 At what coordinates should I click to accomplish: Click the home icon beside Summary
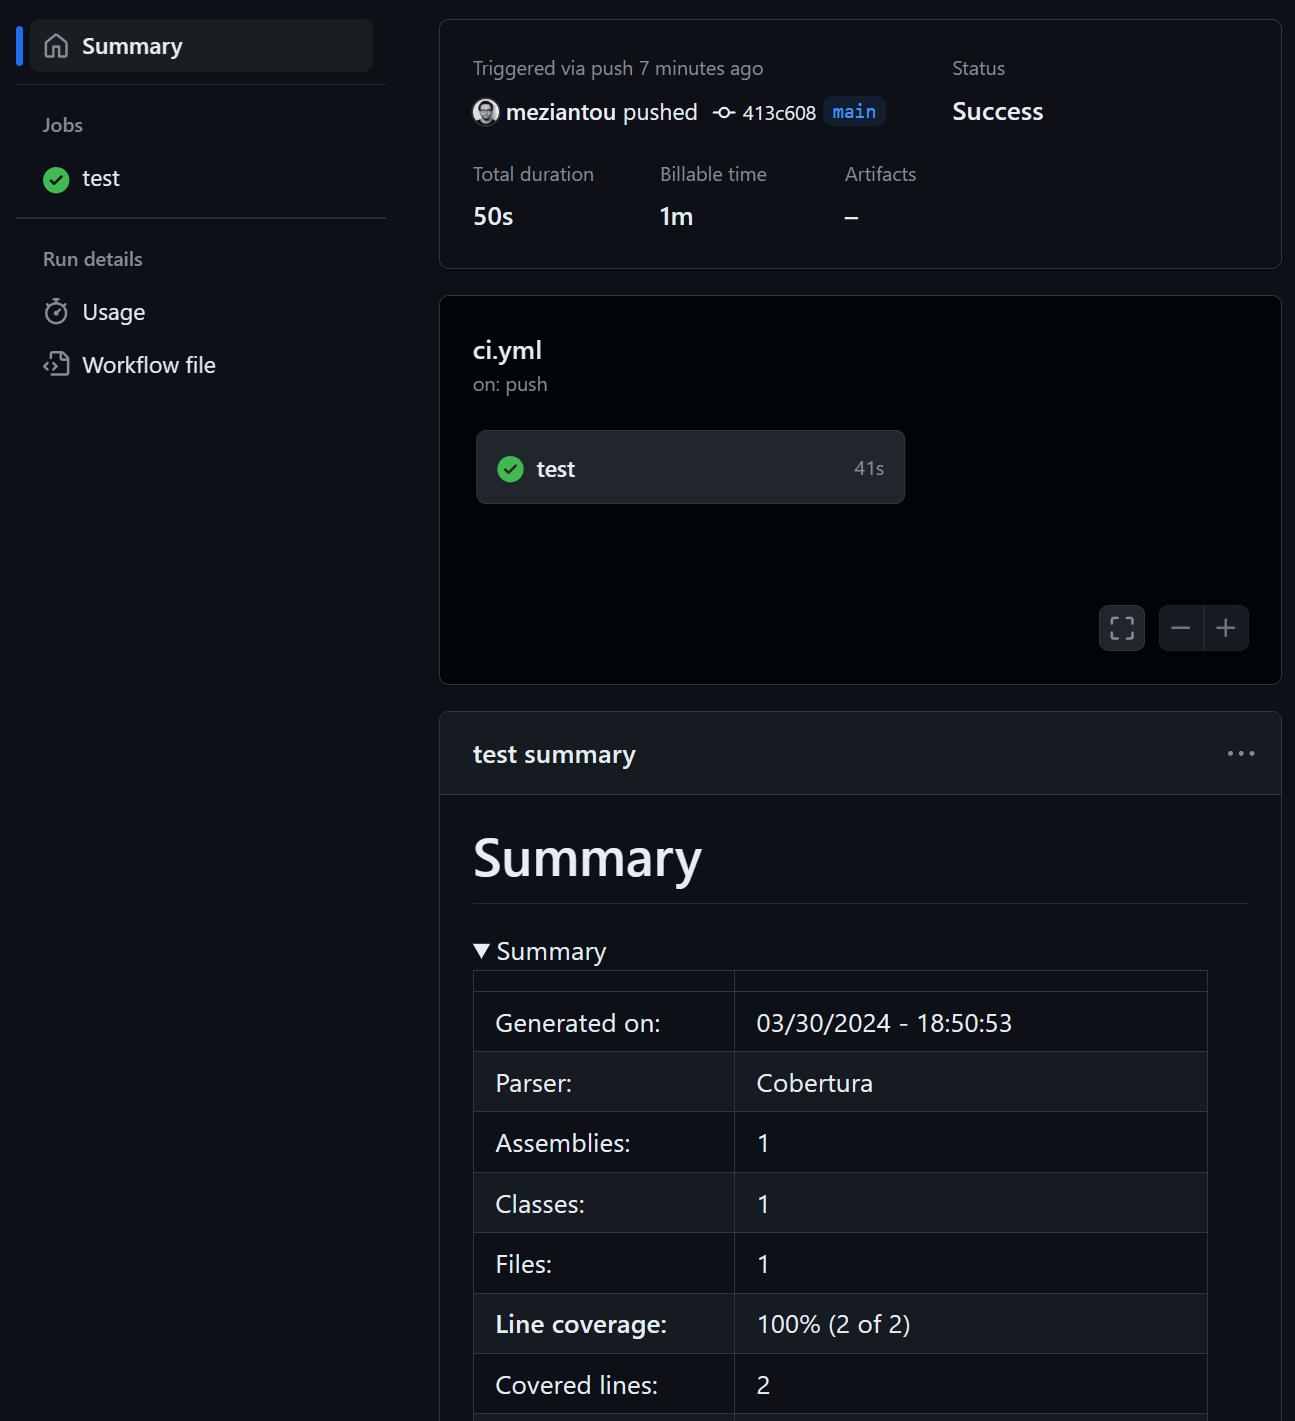tap(57, 46)
